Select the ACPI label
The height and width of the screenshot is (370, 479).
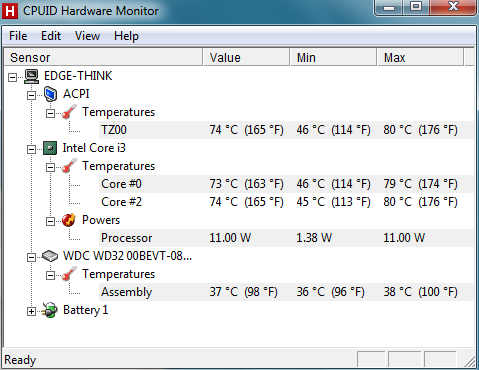pyautogui.click(x=76, y=94)
